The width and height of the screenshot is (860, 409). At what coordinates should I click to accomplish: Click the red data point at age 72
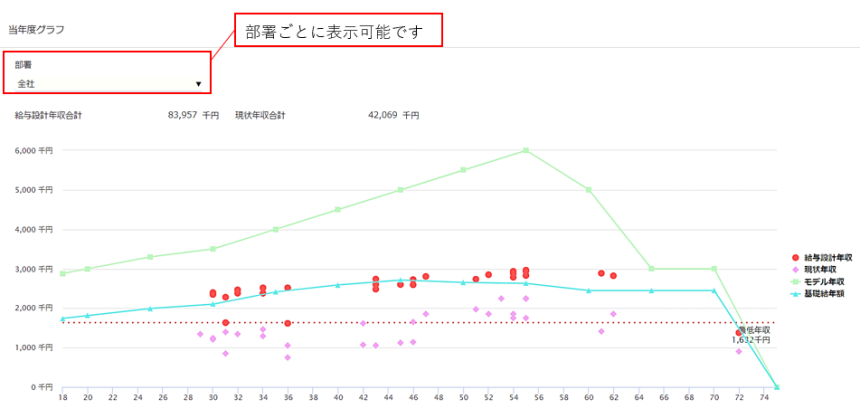click(x=739, y=333)
